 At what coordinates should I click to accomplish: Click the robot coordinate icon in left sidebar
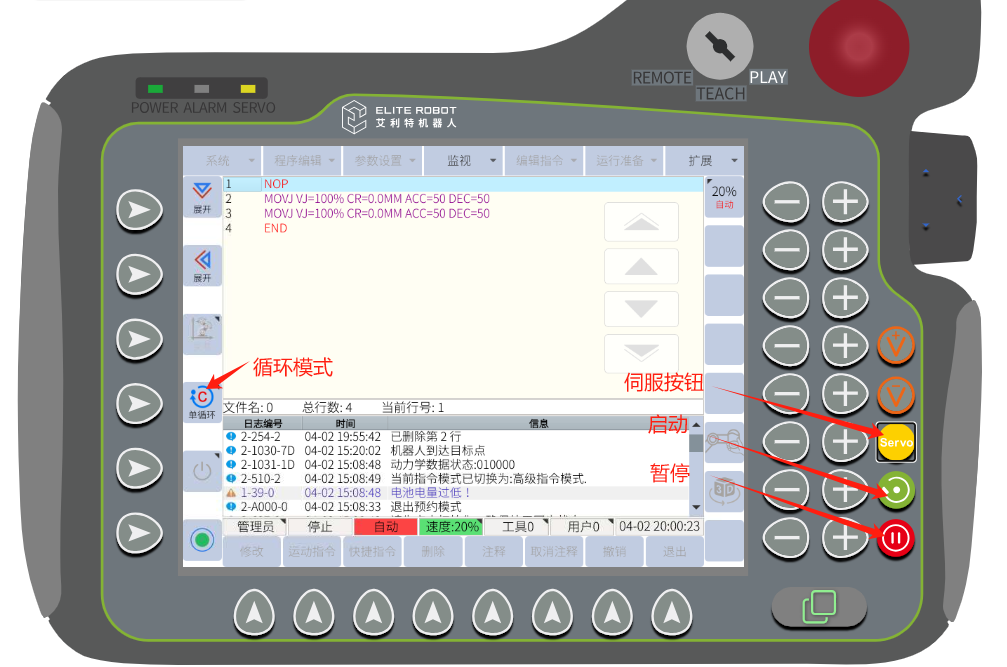point(202,332)
